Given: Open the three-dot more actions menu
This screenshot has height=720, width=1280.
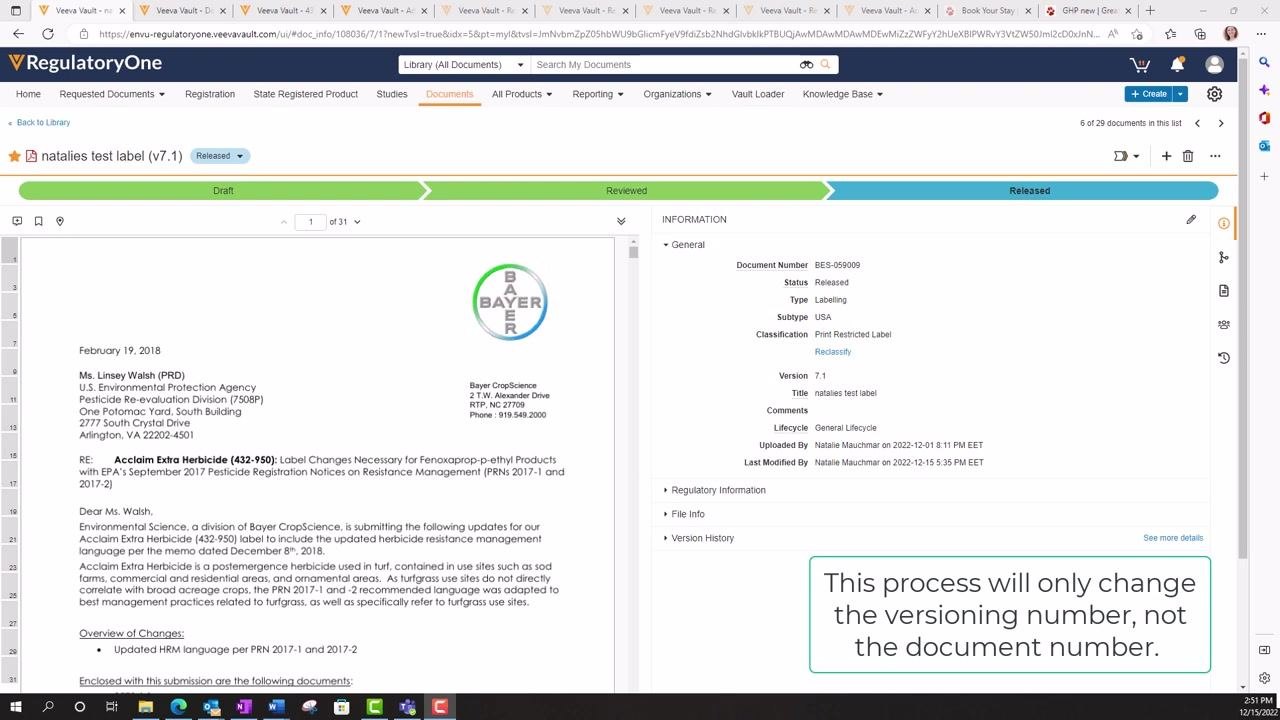Looking at the screenshot, I should (x=1215, y=156).
